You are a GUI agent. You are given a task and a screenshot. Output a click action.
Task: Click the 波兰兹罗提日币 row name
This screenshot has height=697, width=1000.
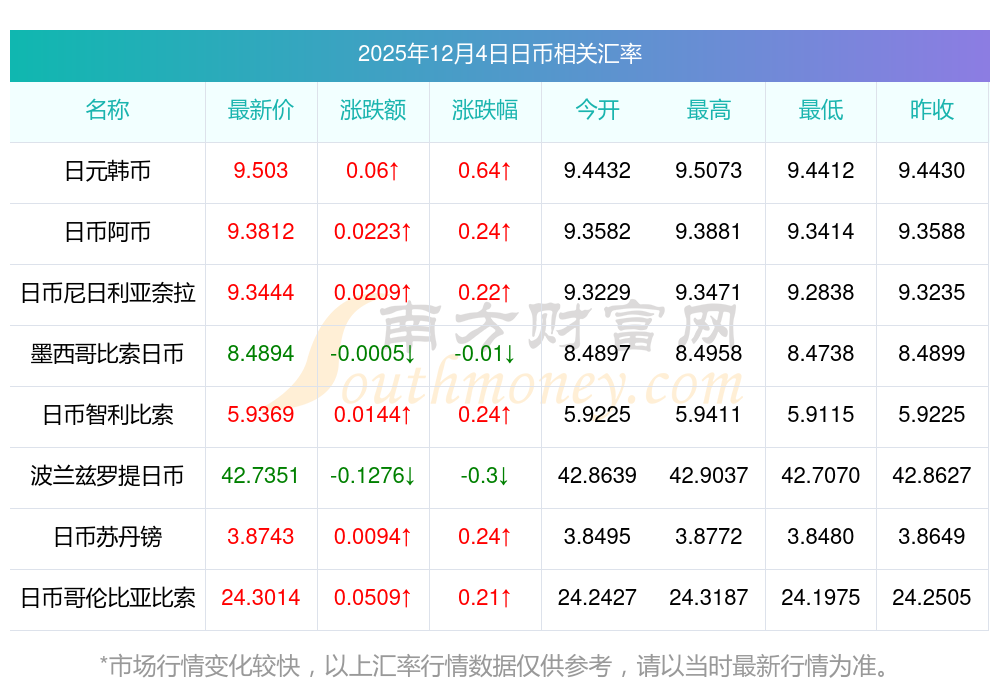107,476
